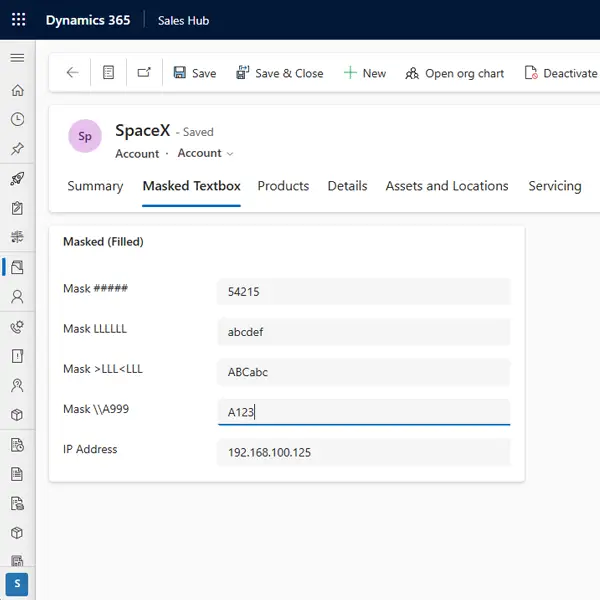
Task: Collapse the site map hamburger menu
Action: [17, 58]
